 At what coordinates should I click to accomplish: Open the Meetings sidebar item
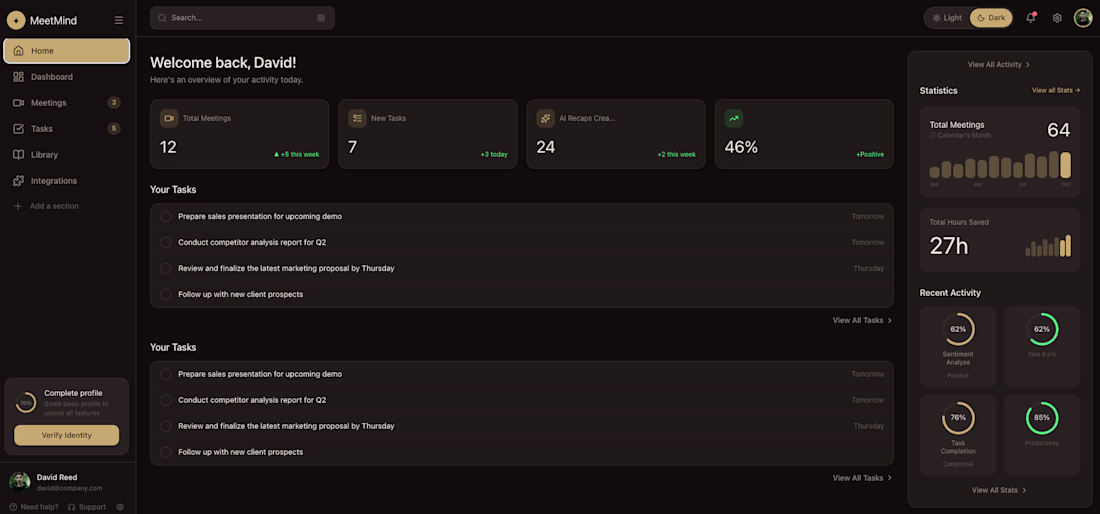point(48,103)
